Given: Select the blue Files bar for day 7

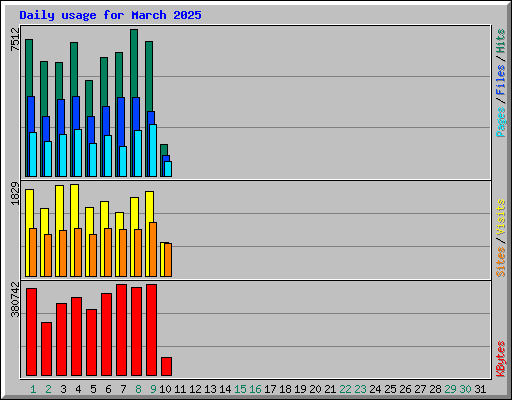Looking at the screenshot, I should pos(121,122).
